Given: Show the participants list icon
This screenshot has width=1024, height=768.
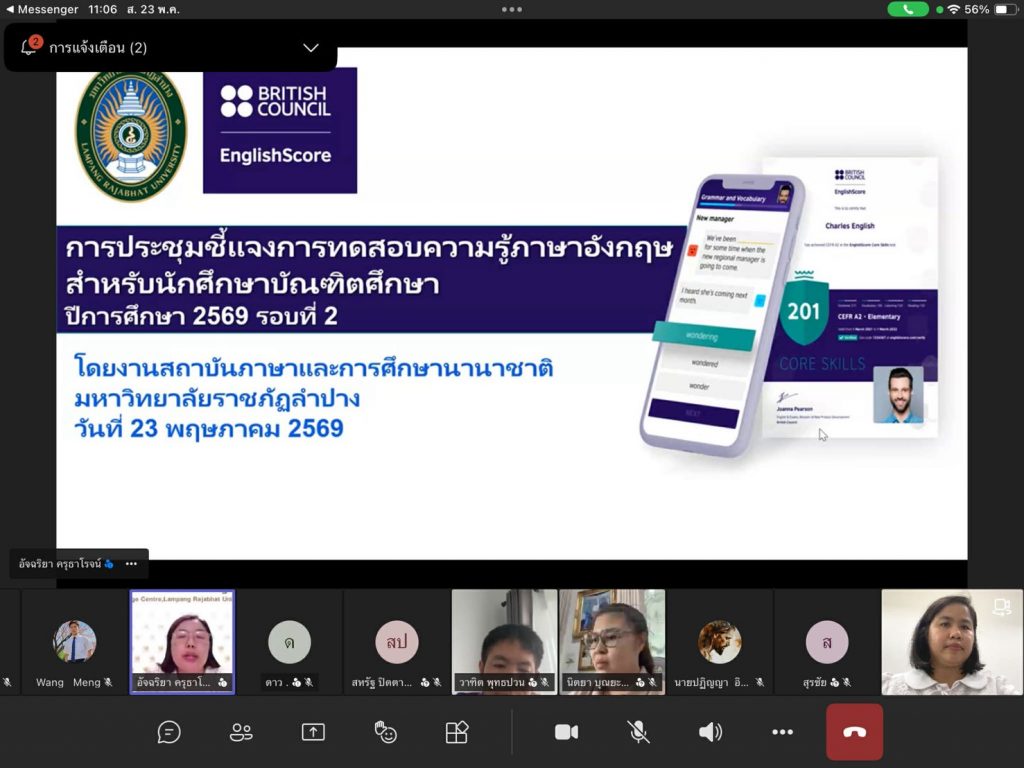Looking at the screenshot, I should click(x=241, y=732).
